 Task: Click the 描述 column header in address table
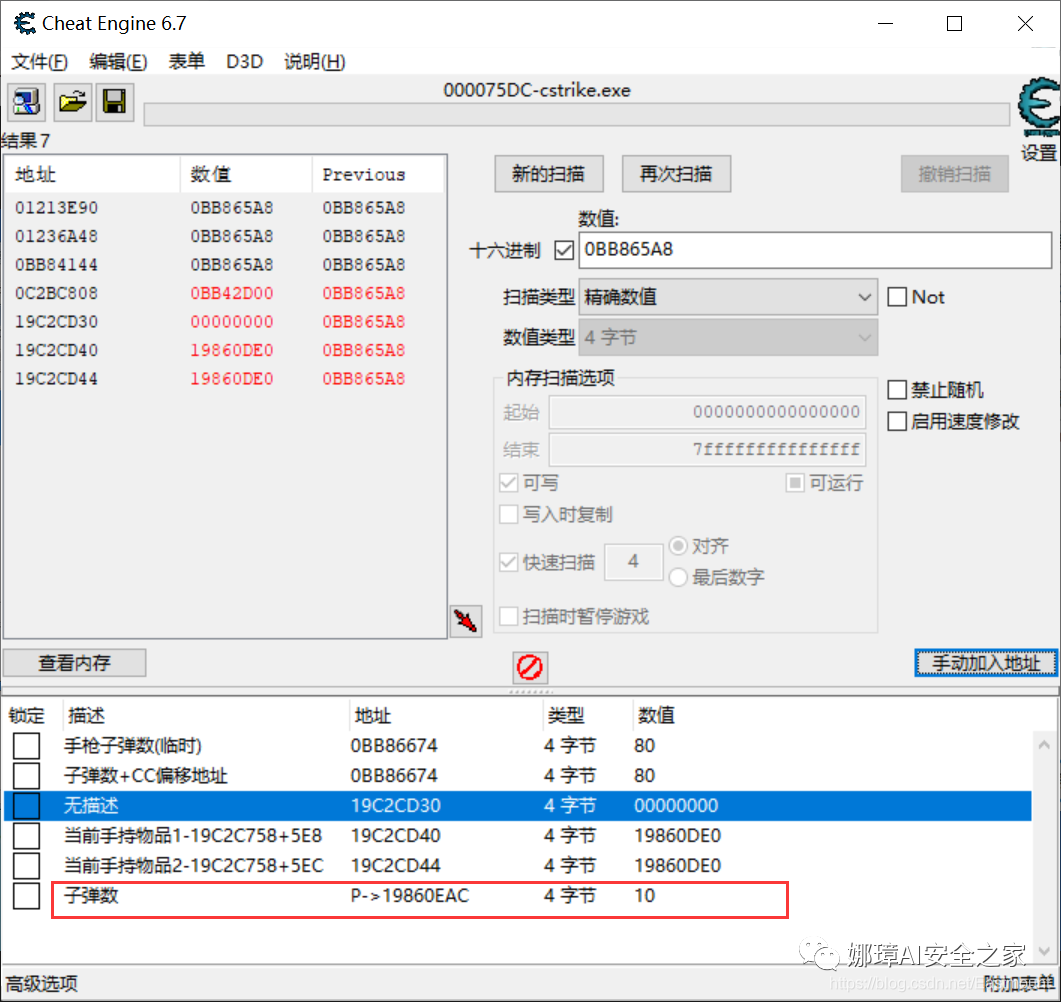pyautogui.click(x=206, y=715)
